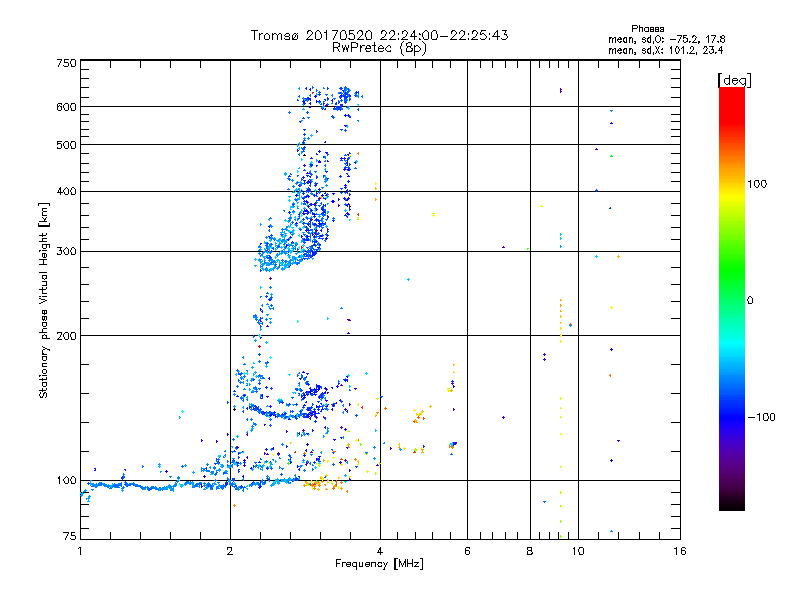The width and height of the screenshot is (800, 600).
Task: Click the y-axis tick label '500'
Action: point(66,145)
